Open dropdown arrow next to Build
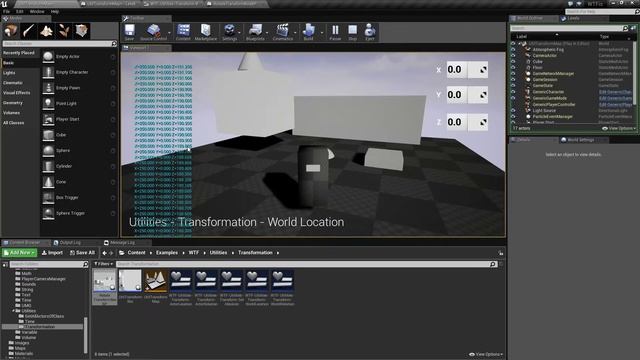This screenshot has height=360, width=640. [x=322, y=33]
